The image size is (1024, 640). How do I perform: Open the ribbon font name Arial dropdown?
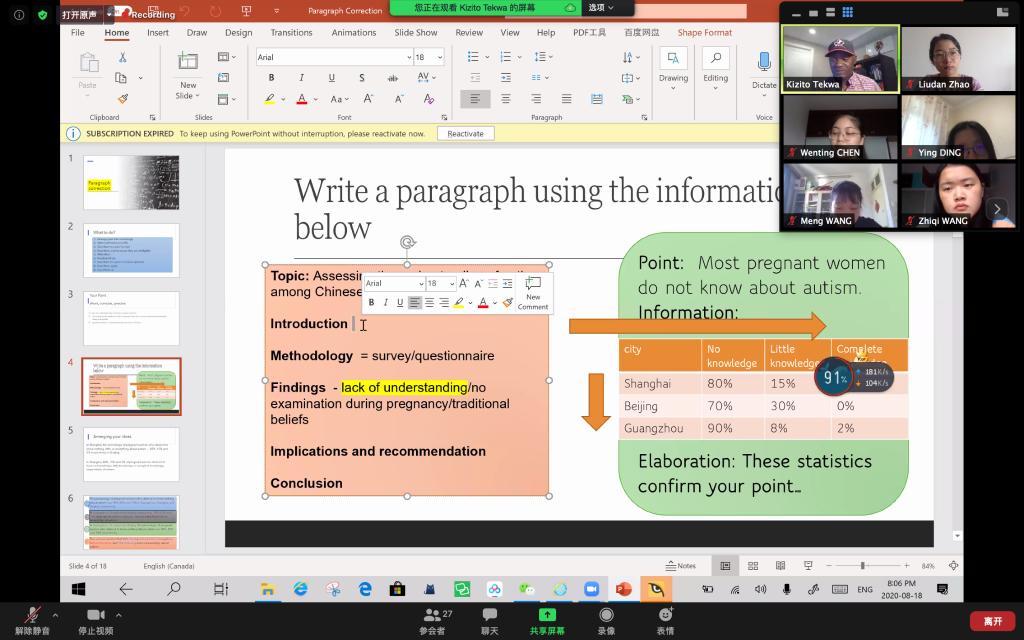[x=409, y=57]
